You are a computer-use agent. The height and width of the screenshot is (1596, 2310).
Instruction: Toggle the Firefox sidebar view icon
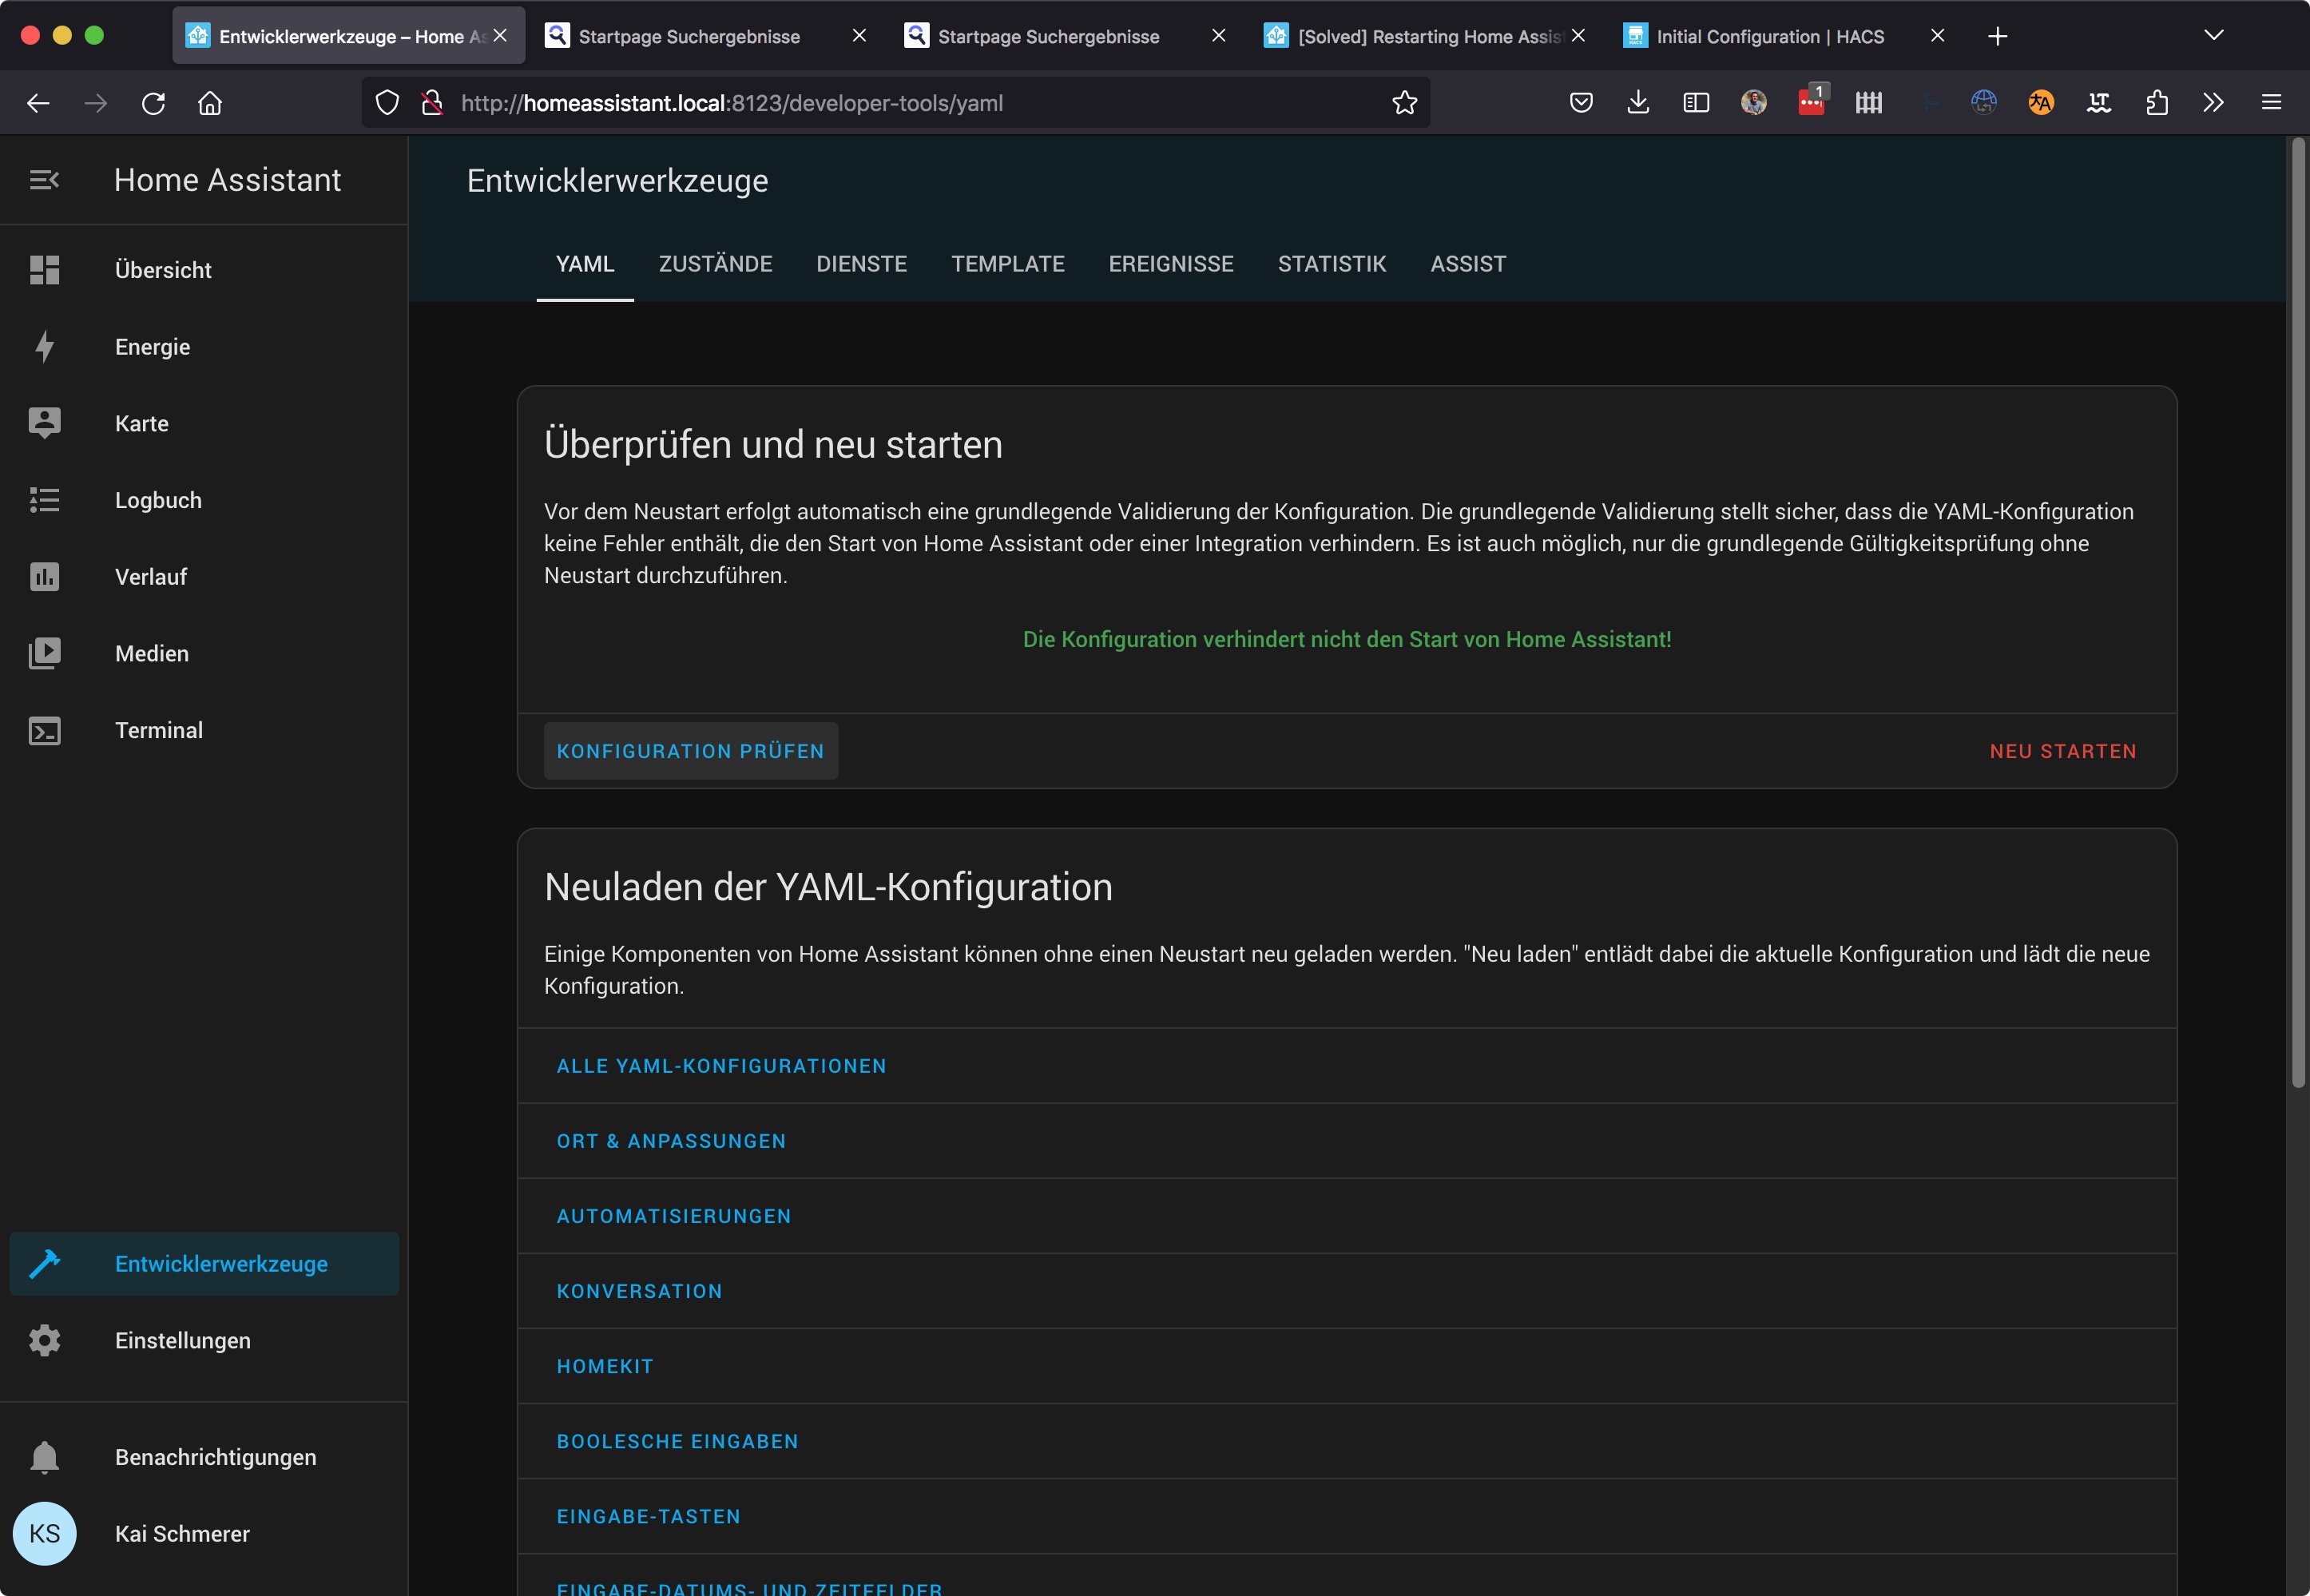(x=1696, y=103)
